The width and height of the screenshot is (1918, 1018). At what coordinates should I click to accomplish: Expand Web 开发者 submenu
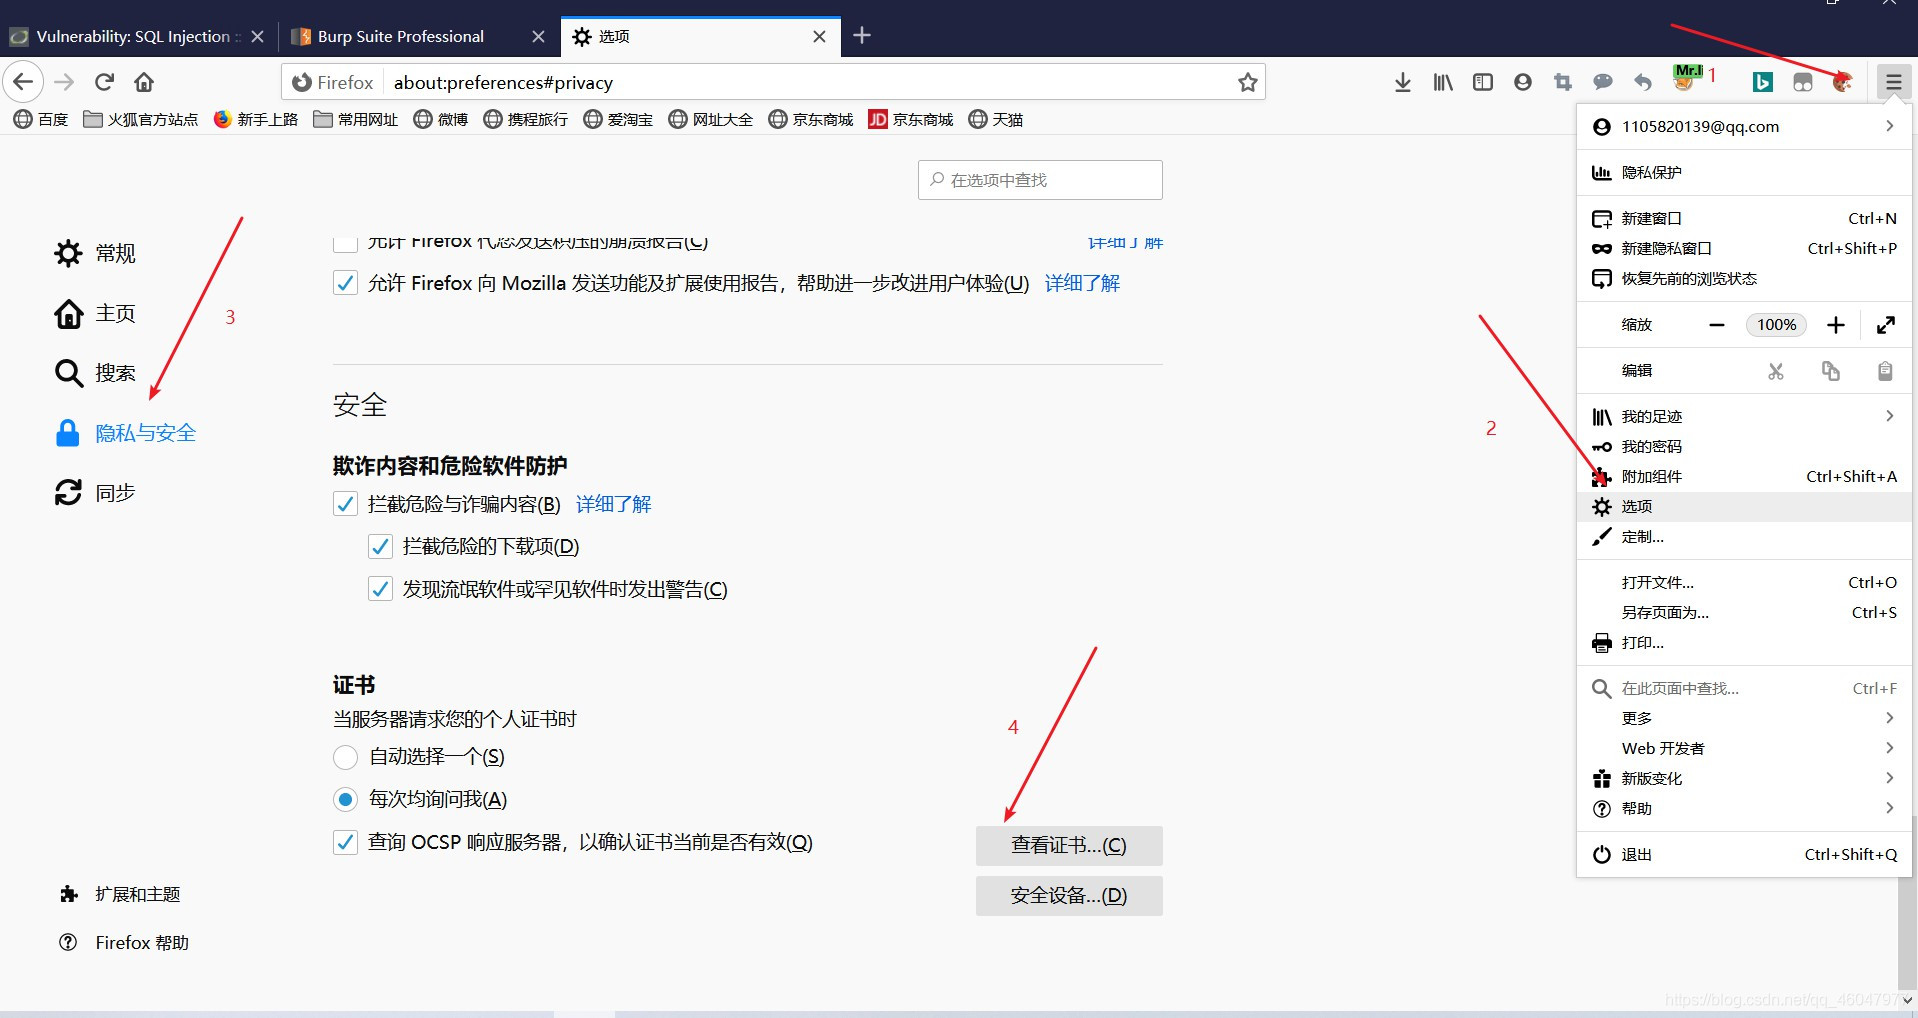click(x=1744, y=748)
